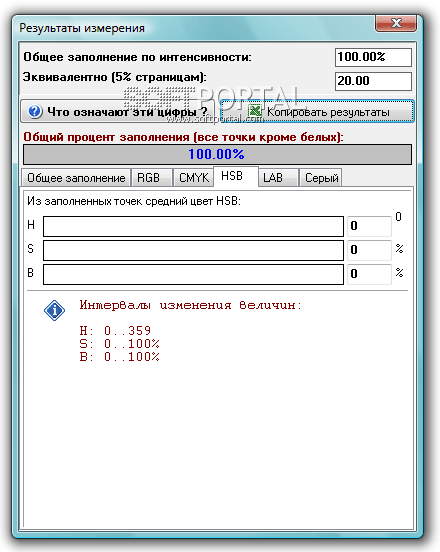Click the B value bar
Viewport: 440px width, 552px height.
click(193, 274)
